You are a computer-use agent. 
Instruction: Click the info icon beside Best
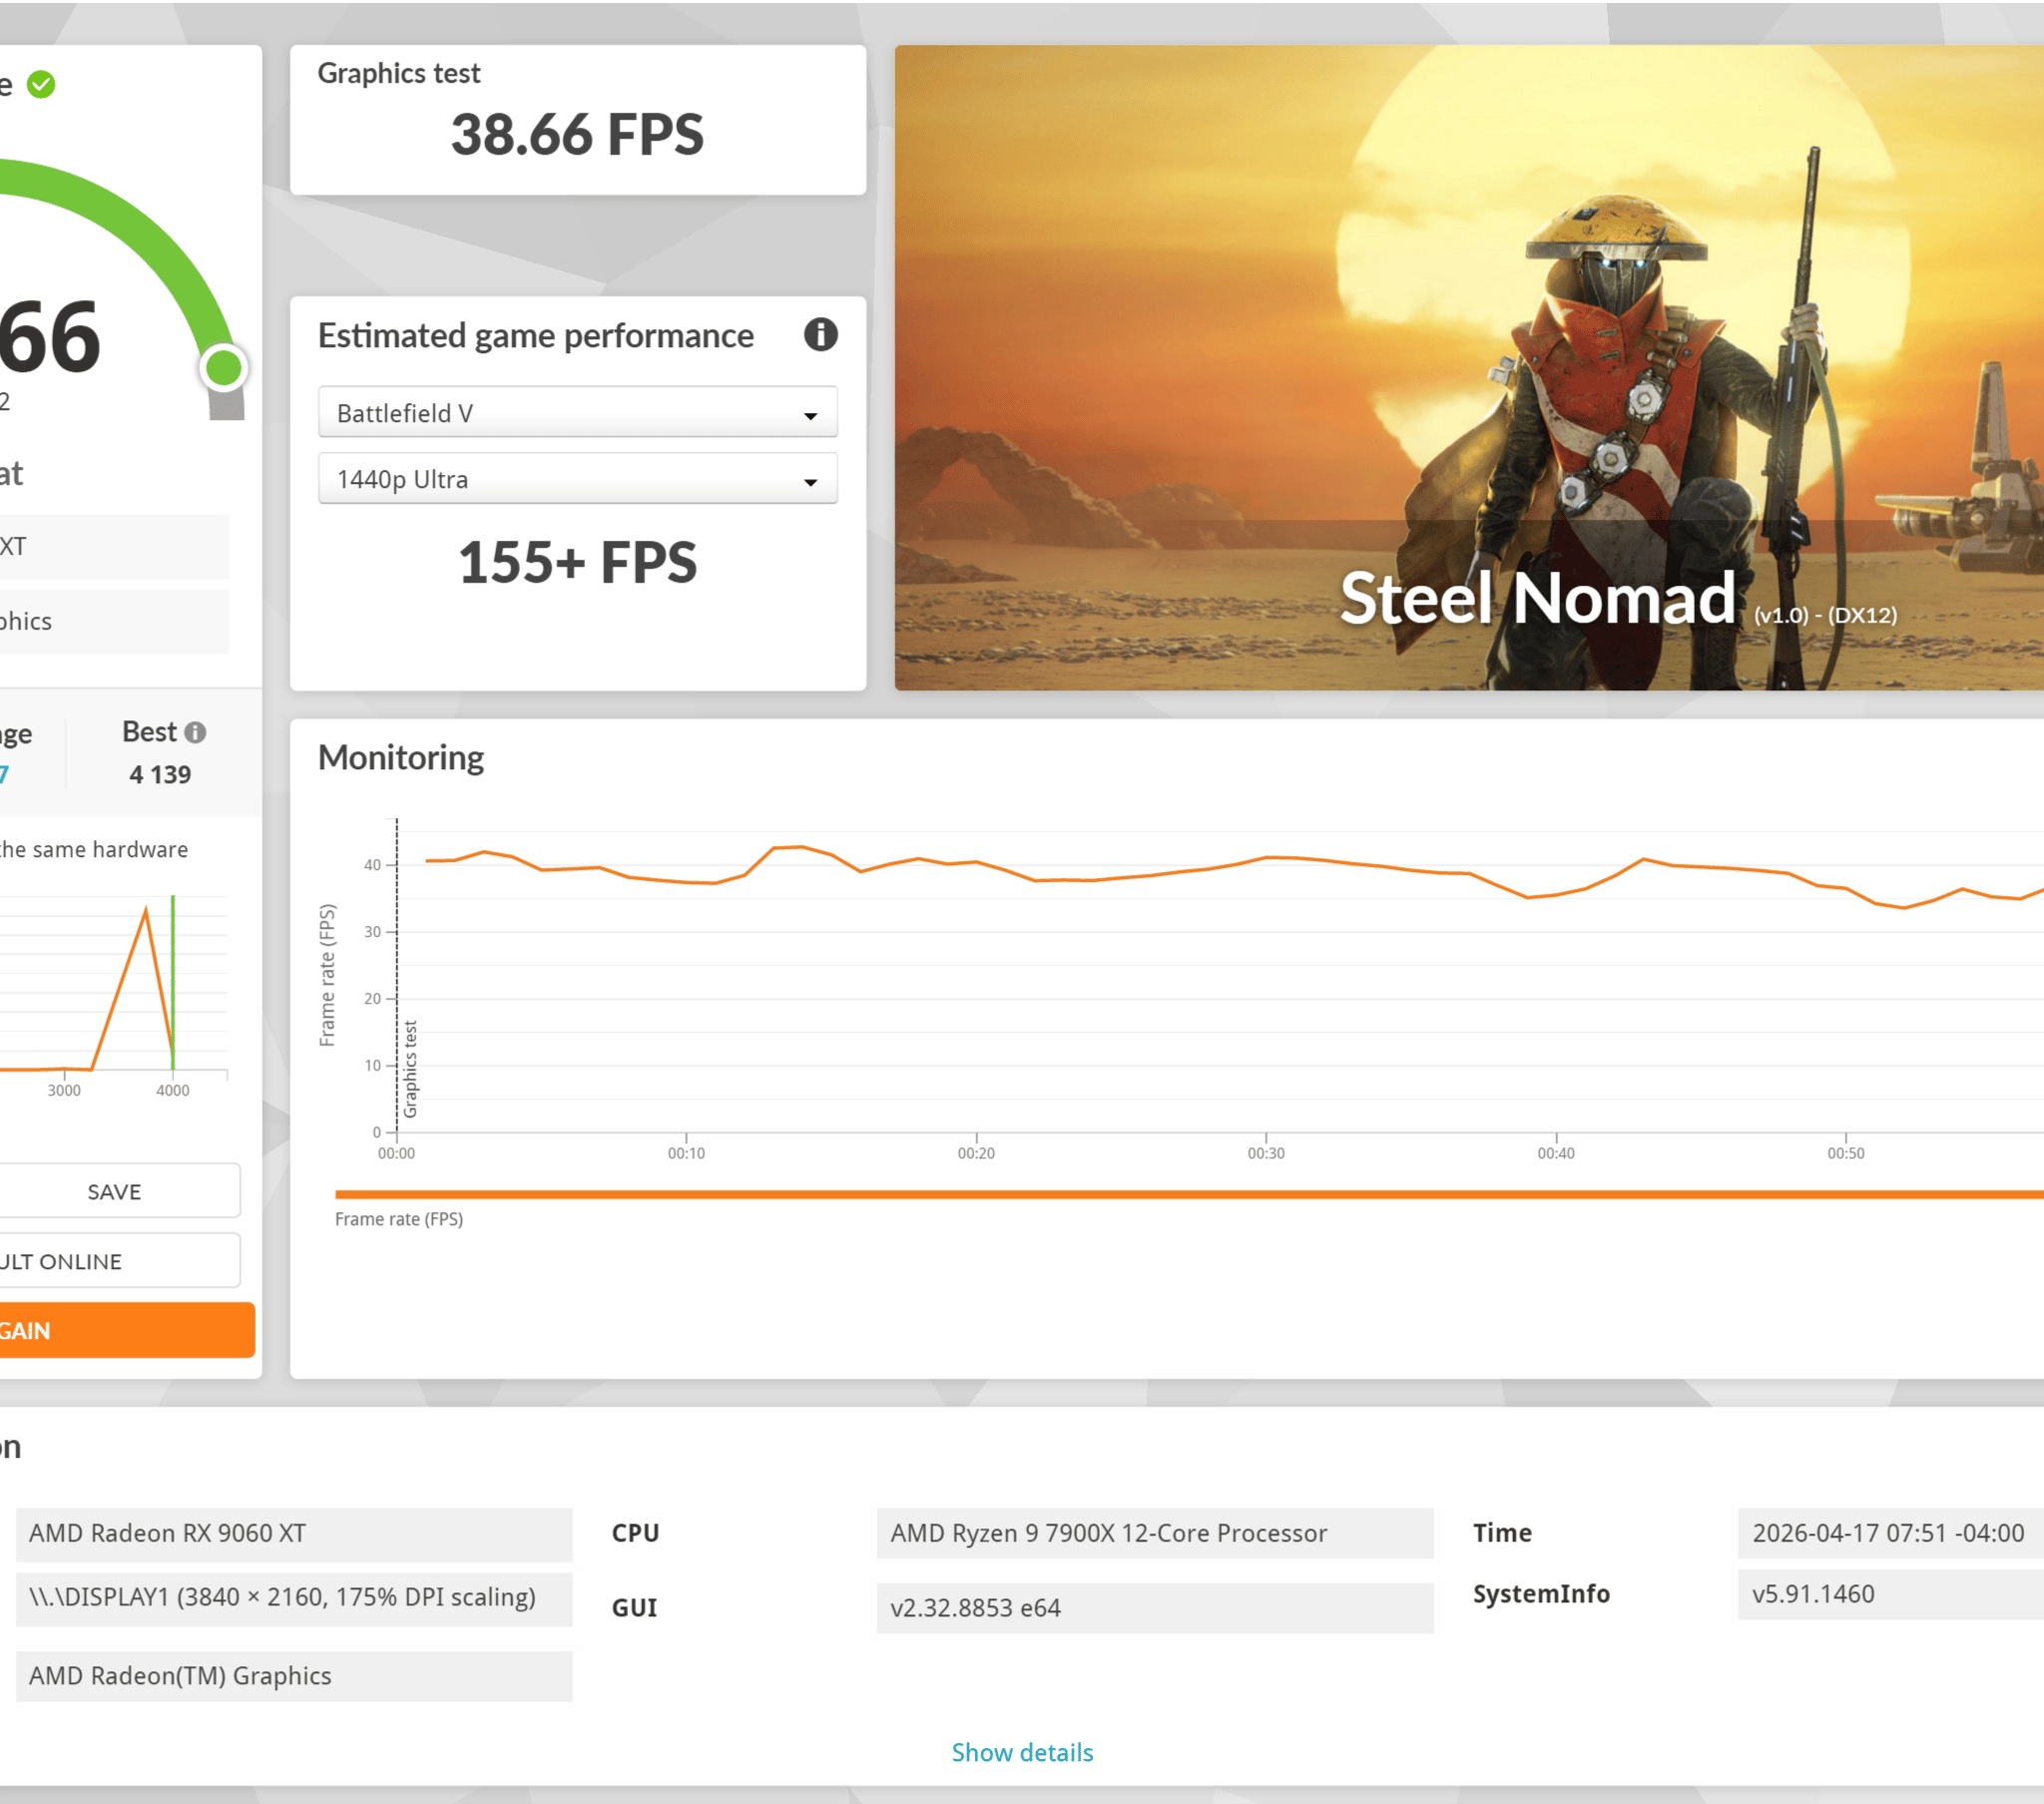point(196,733)
